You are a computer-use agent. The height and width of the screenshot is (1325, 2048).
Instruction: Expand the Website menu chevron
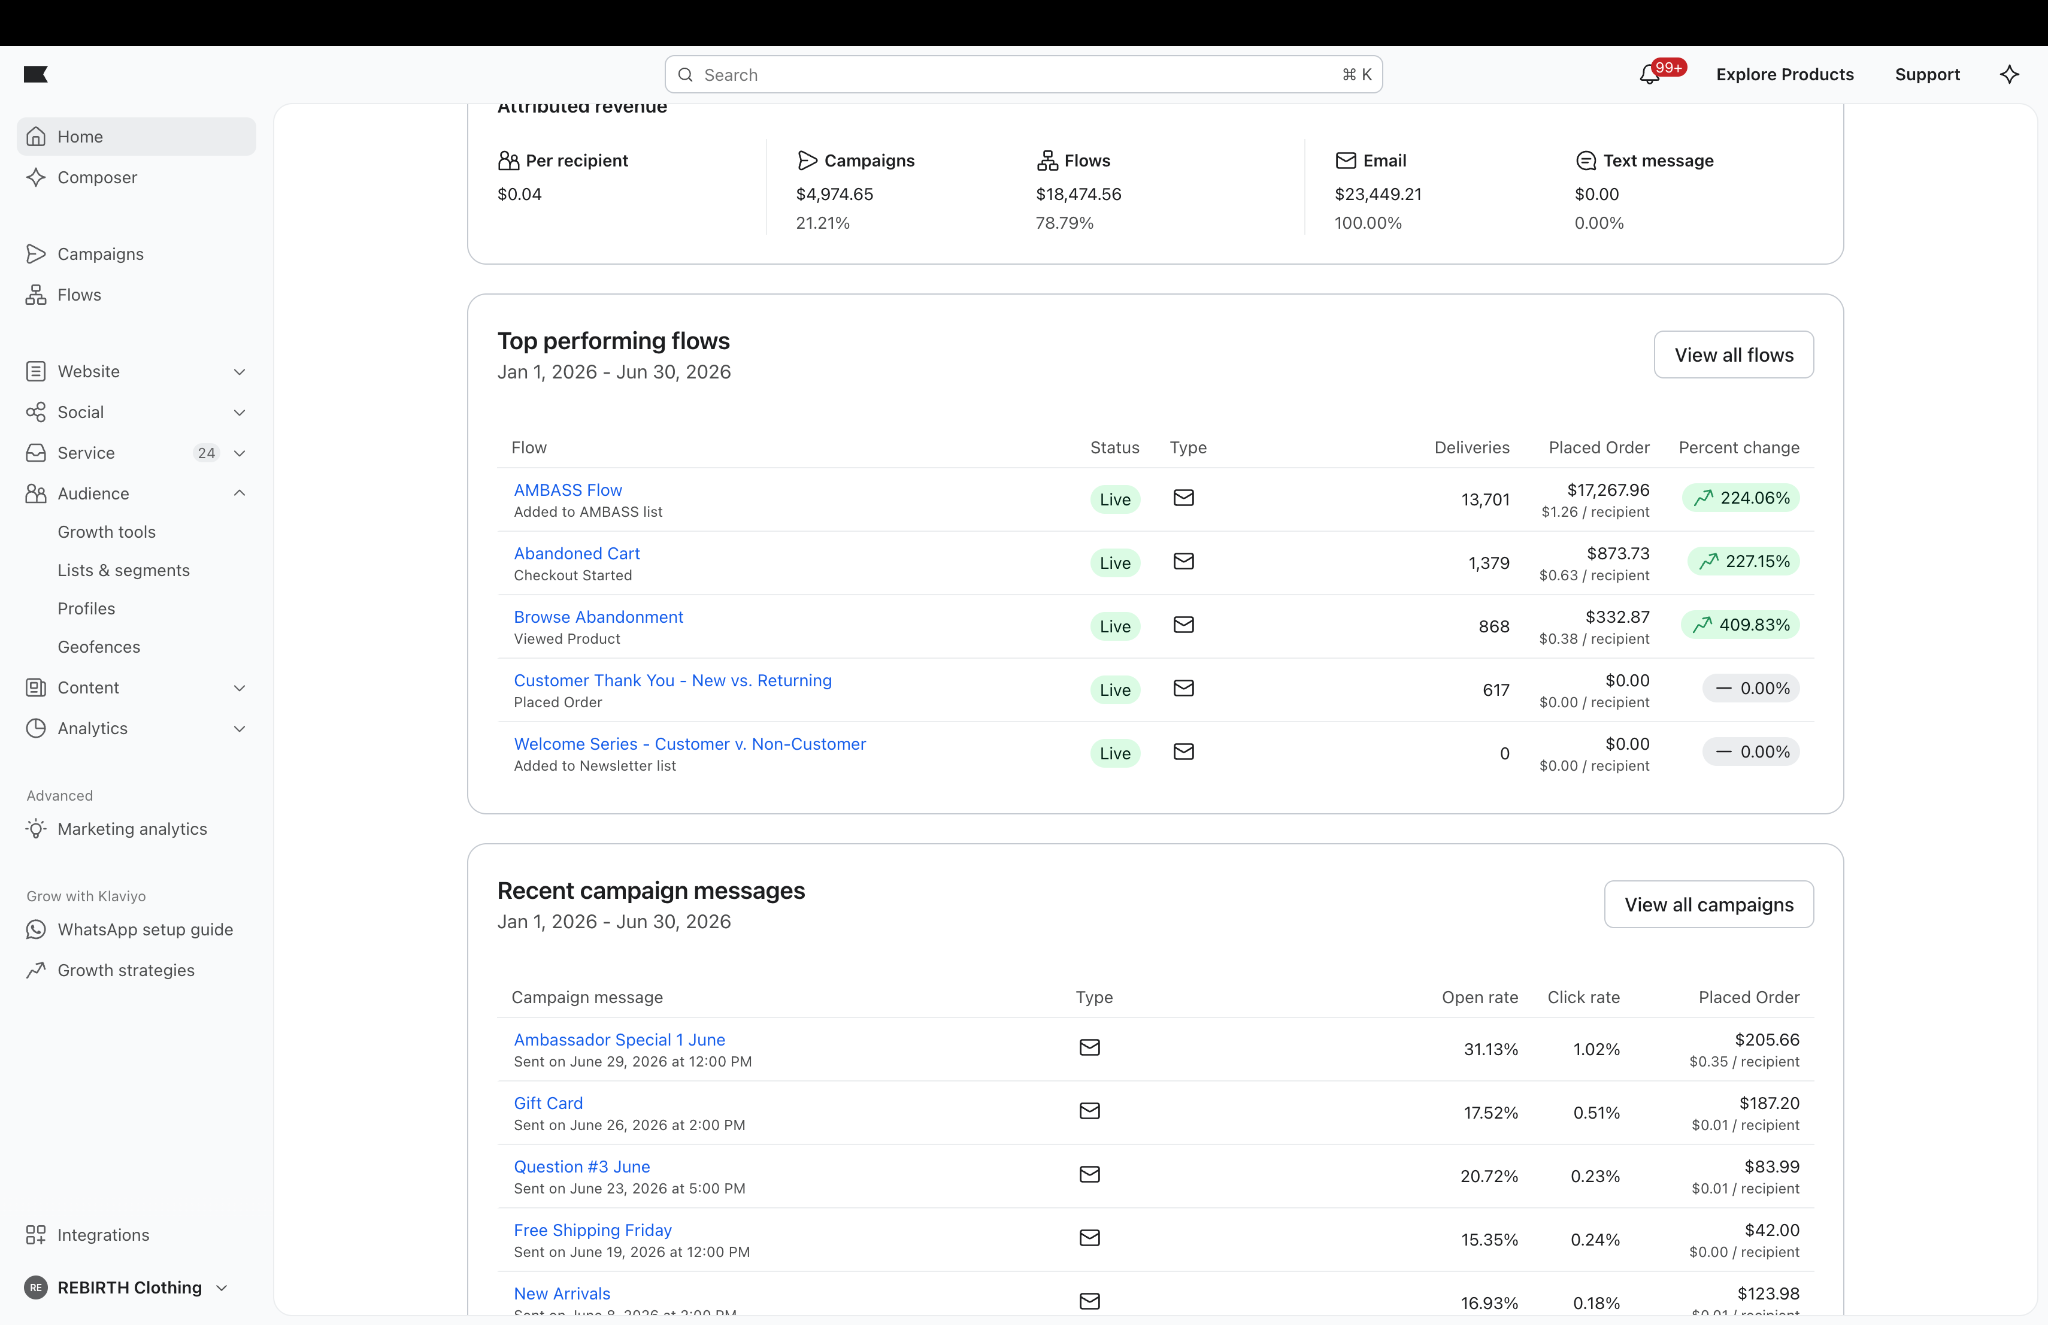(x=240, y=372)
